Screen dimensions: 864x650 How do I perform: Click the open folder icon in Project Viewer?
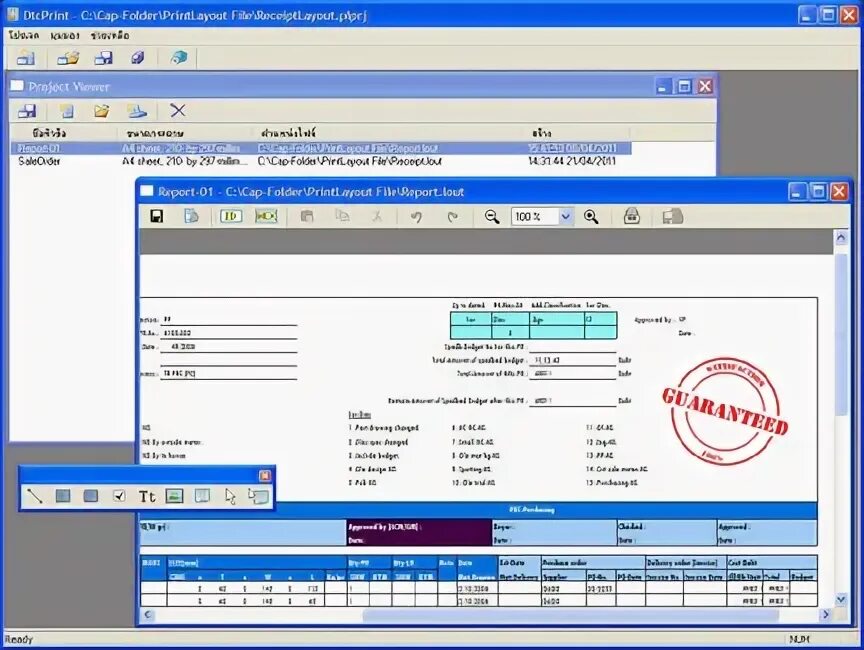coord(101,111)
